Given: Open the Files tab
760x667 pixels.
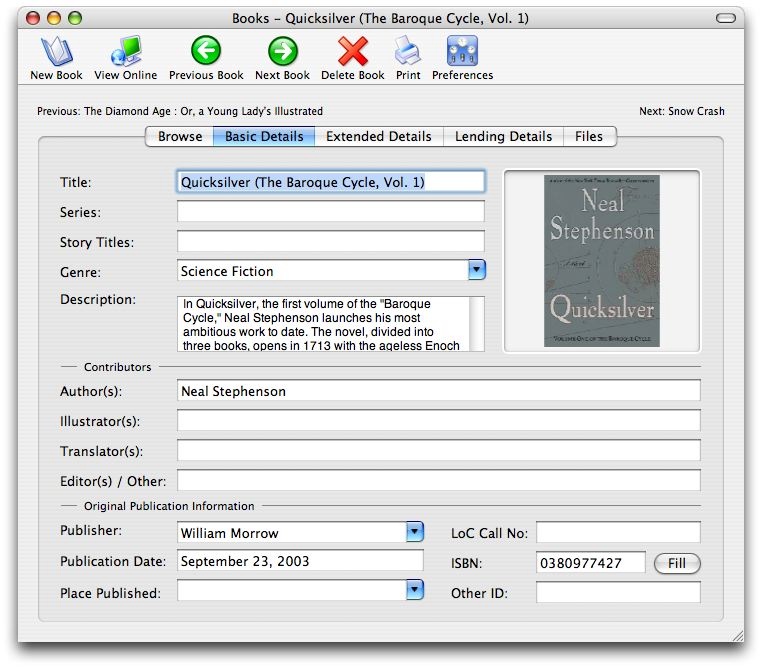Looking at the screenshot, I should pyautogui.click(x=589, y=136).
